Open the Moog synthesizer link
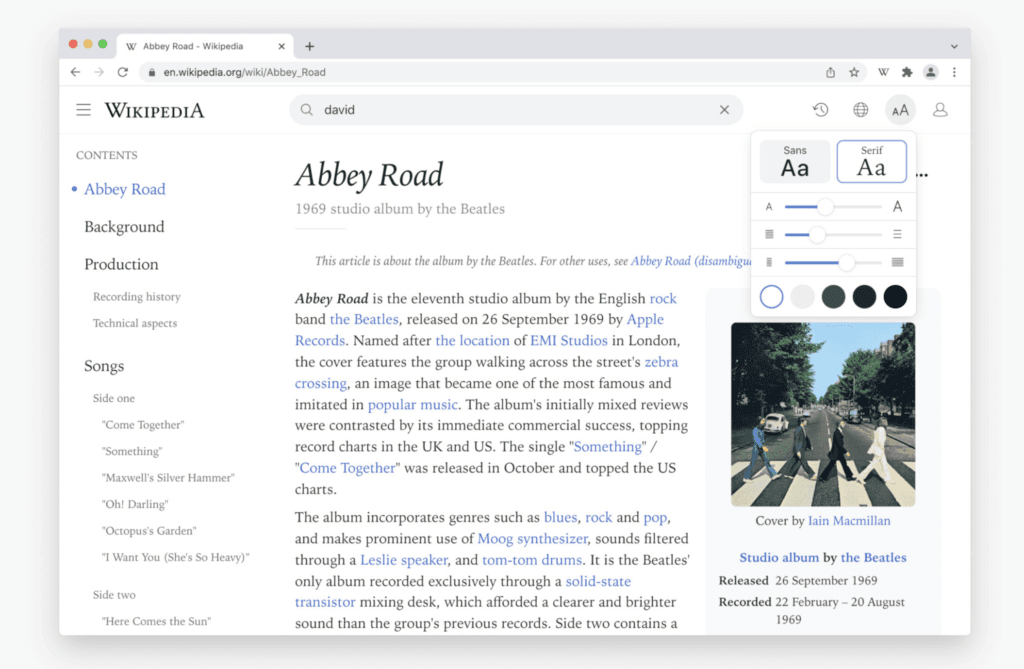1024x669 pixels. (533, 539)
